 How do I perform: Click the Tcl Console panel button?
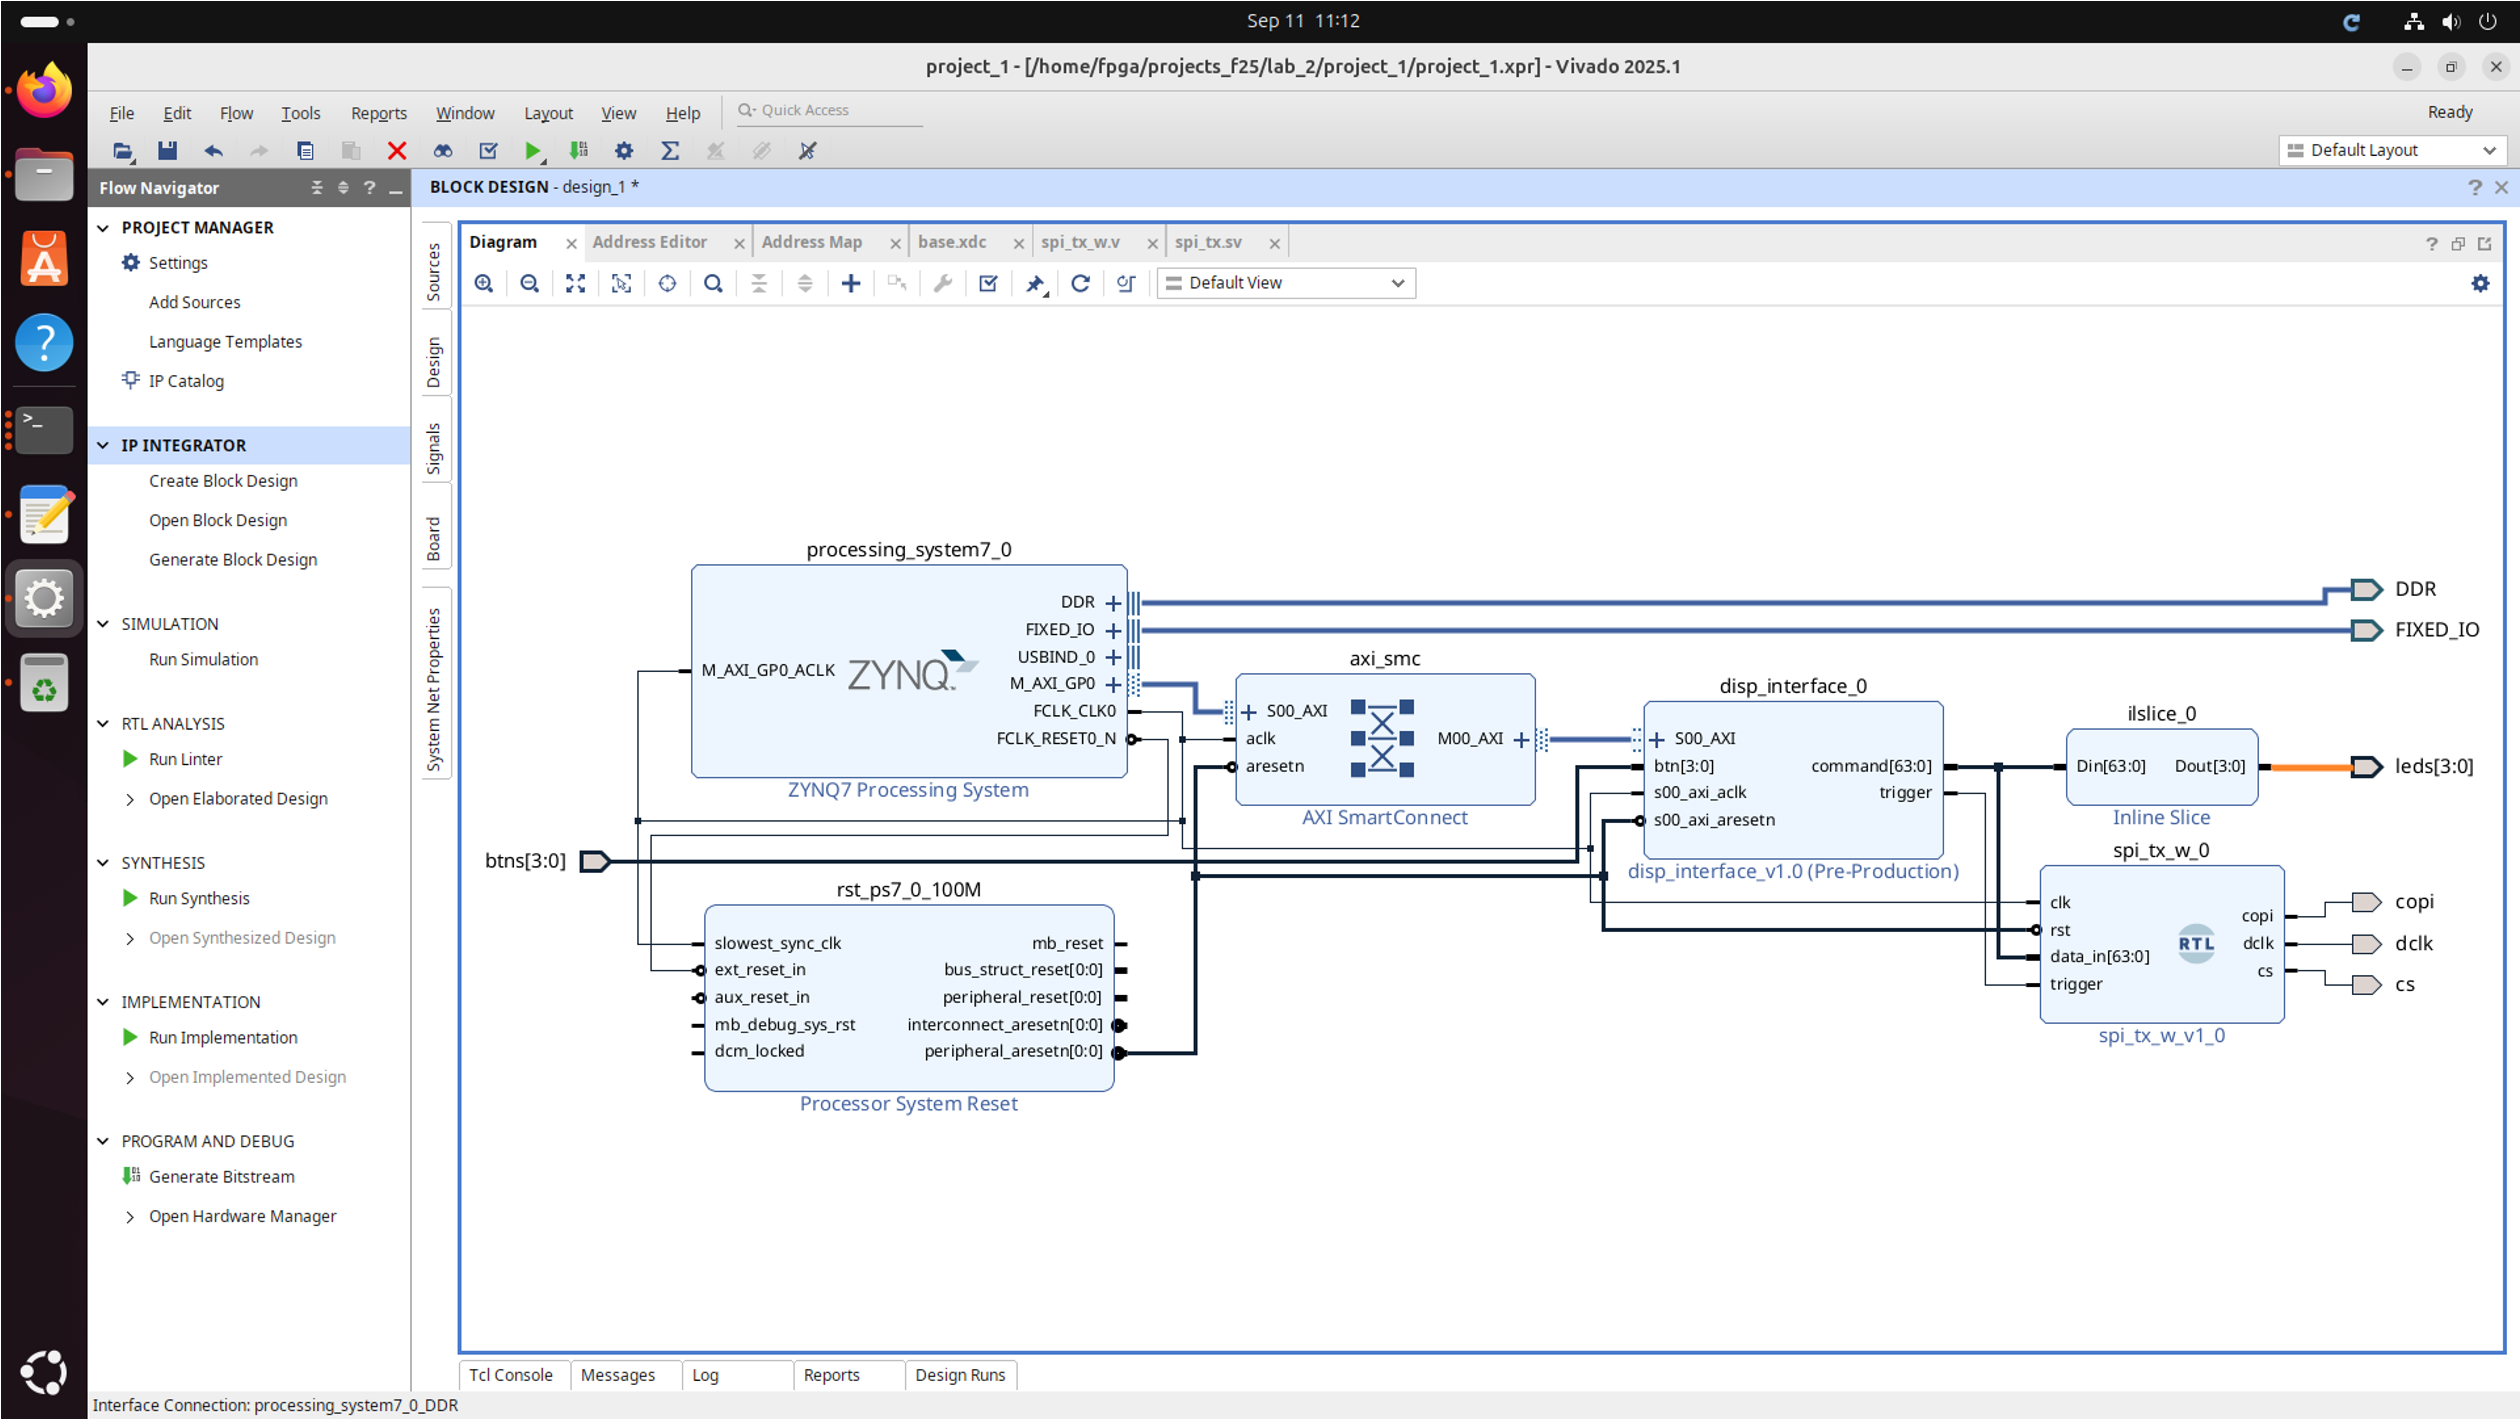tap(510, 1375)
